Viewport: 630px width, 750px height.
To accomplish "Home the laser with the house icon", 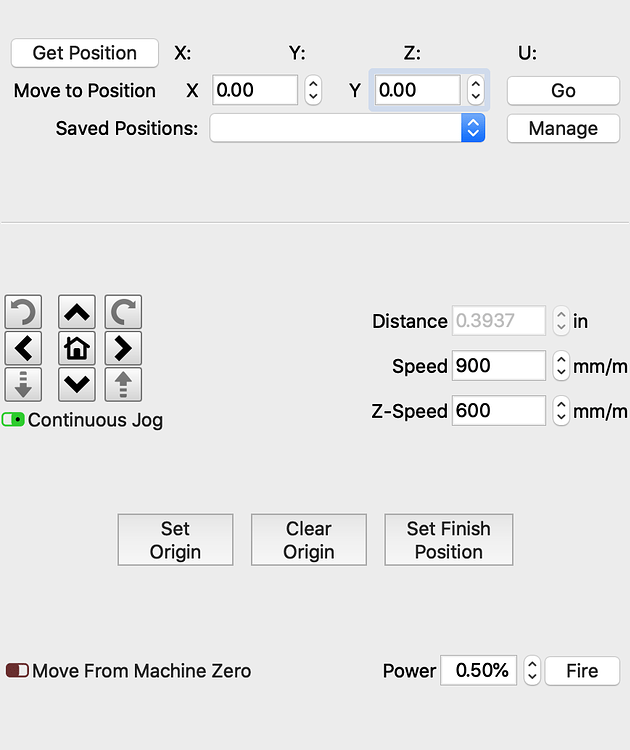I will (77, 348).
